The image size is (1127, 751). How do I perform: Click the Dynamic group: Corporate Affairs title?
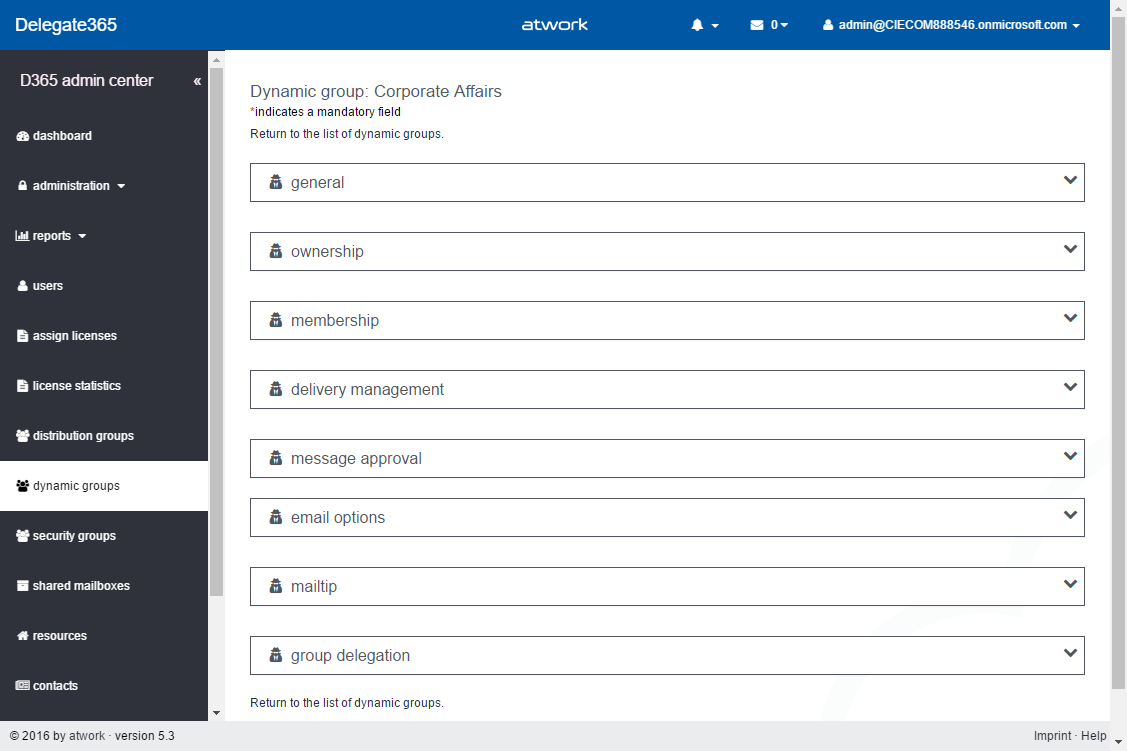click(376, 91)
